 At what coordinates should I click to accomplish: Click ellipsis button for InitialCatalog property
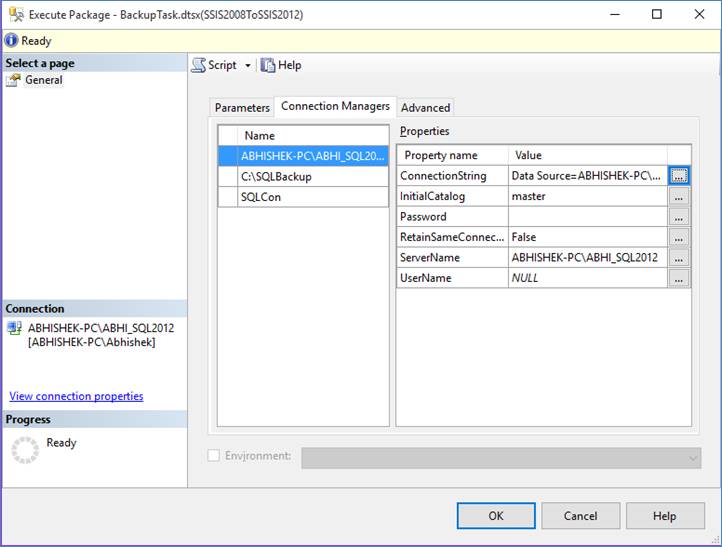pyautogui.click(x=679, y=197)
